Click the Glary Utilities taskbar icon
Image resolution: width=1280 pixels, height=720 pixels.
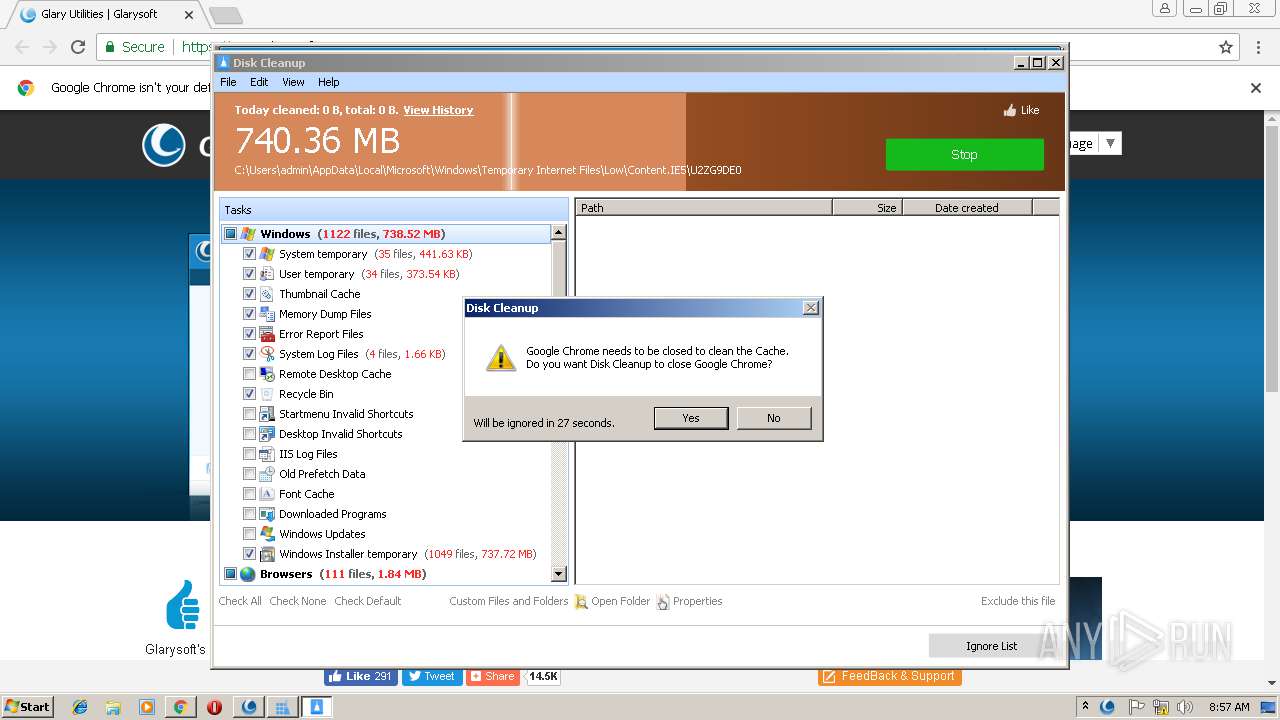(x=248, y=707)
